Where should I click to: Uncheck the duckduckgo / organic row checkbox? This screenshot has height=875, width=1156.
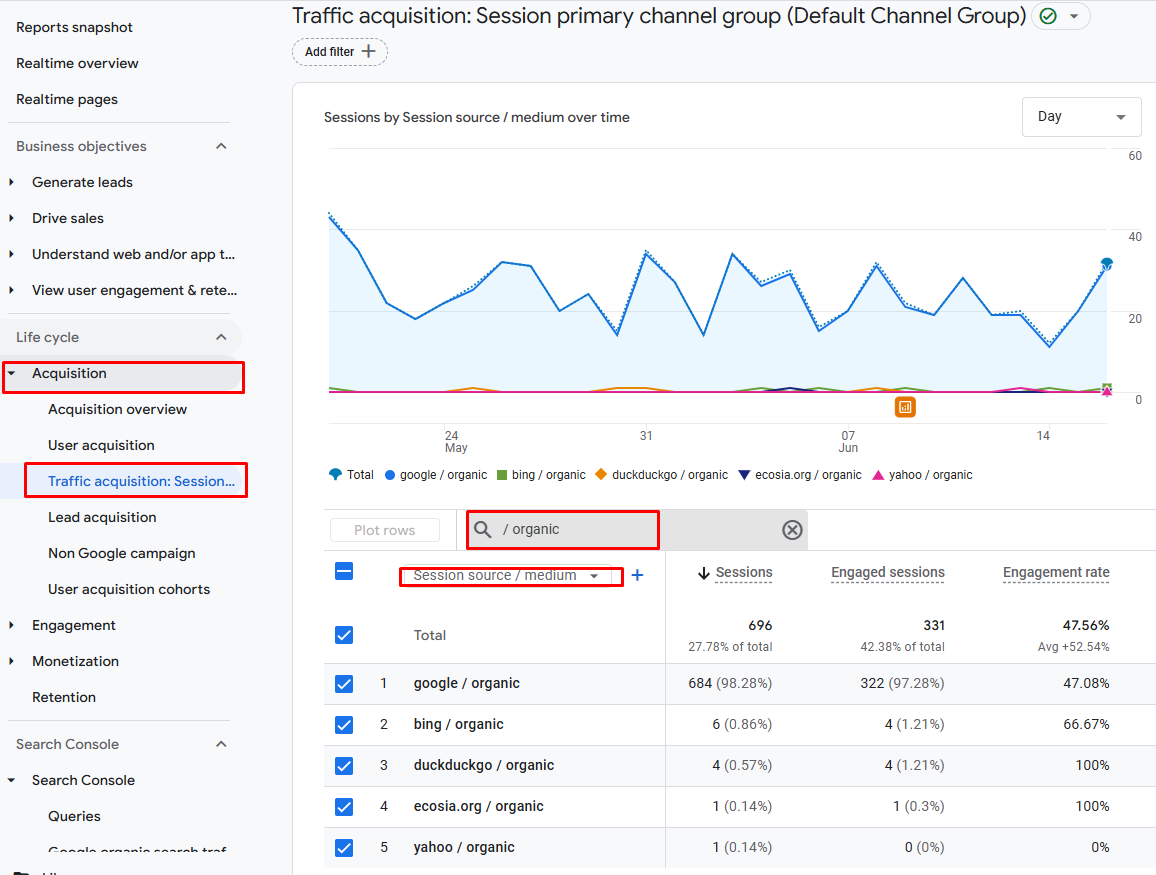(344, 766)
